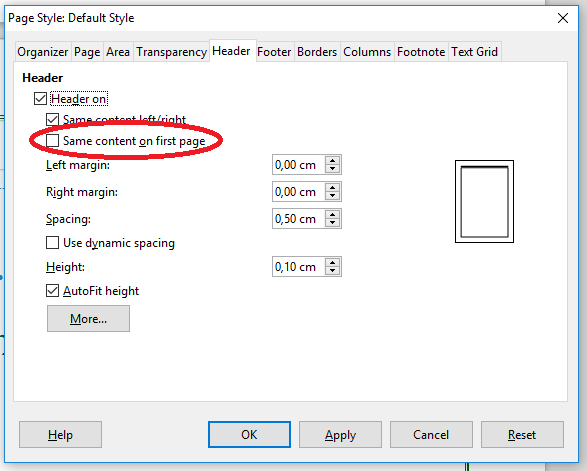The width and height of the screenshot is (587, 471).
Task: Decrease Spacing value with down arrow
Action: coord(332,223)
